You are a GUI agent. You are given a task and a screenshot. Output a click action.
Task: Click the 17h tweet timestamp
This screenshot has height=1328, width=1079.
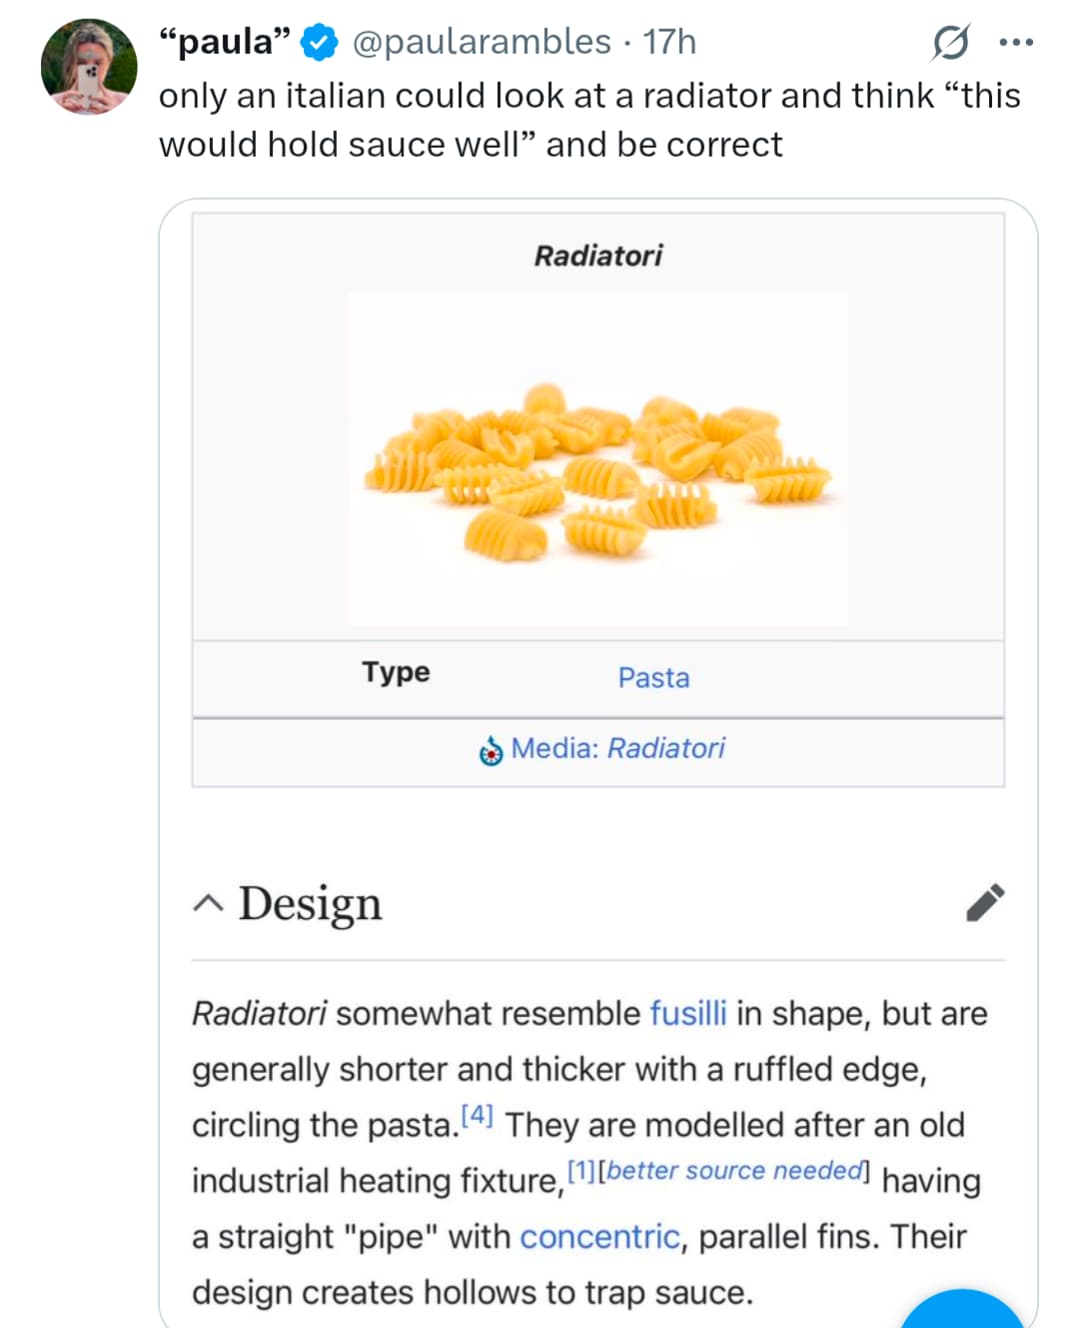669,42
